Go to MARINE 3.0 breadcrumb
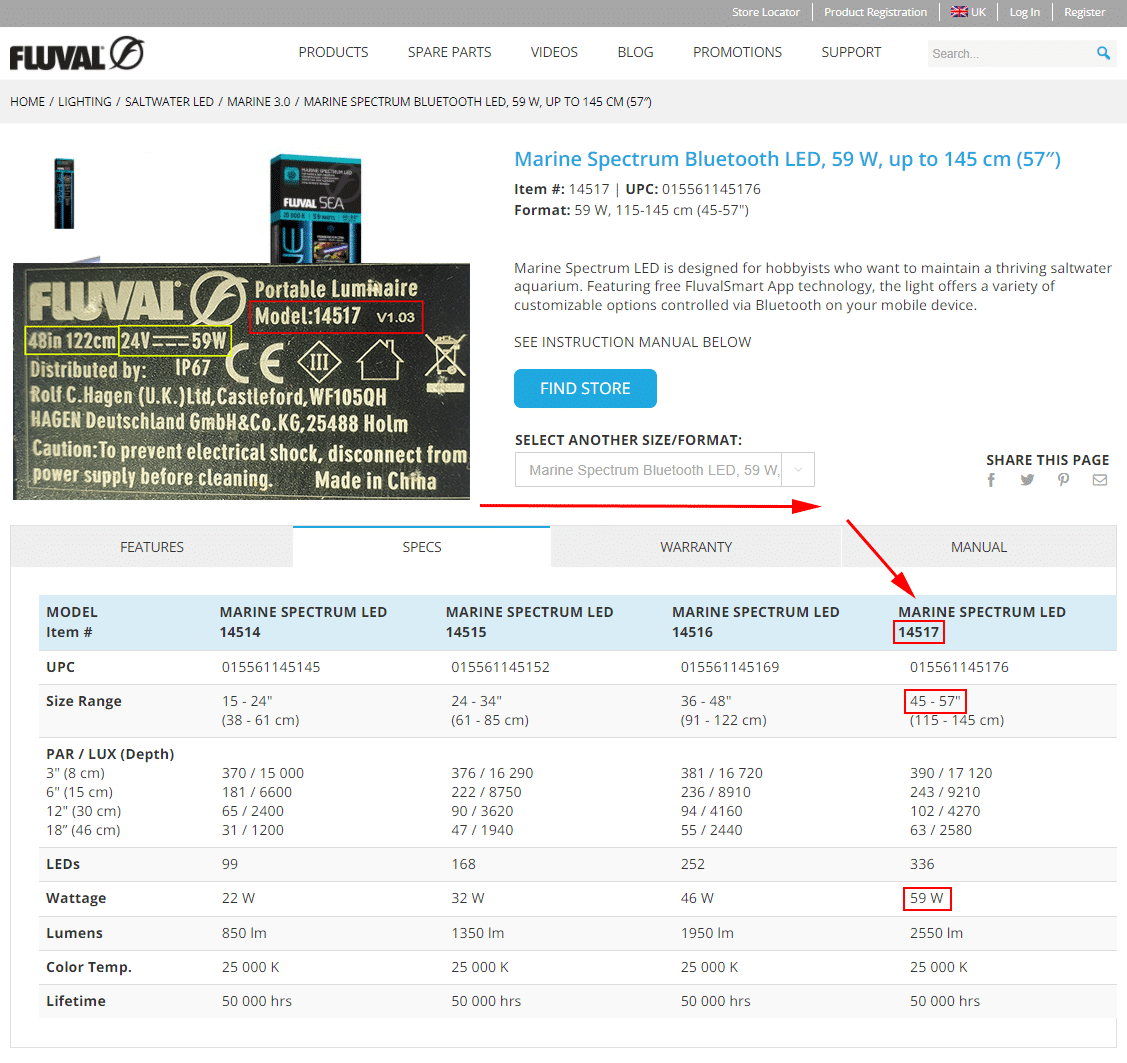The height and width of the screenshot is (1063, 1127). pyautogui.click(x=259, y=102)
